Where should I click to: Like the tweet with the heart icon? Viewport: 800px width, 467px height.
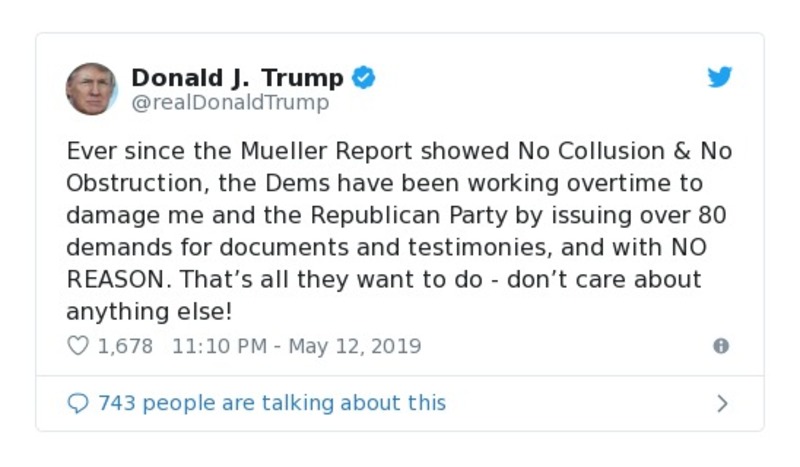coord(78,346)
